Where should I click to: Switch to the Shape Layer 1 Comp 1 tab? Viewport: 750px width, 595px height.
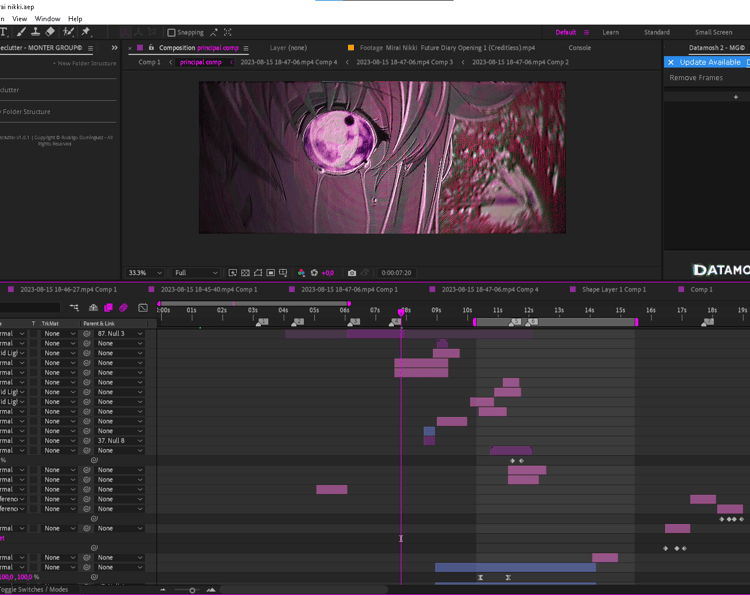click(613, 289)
